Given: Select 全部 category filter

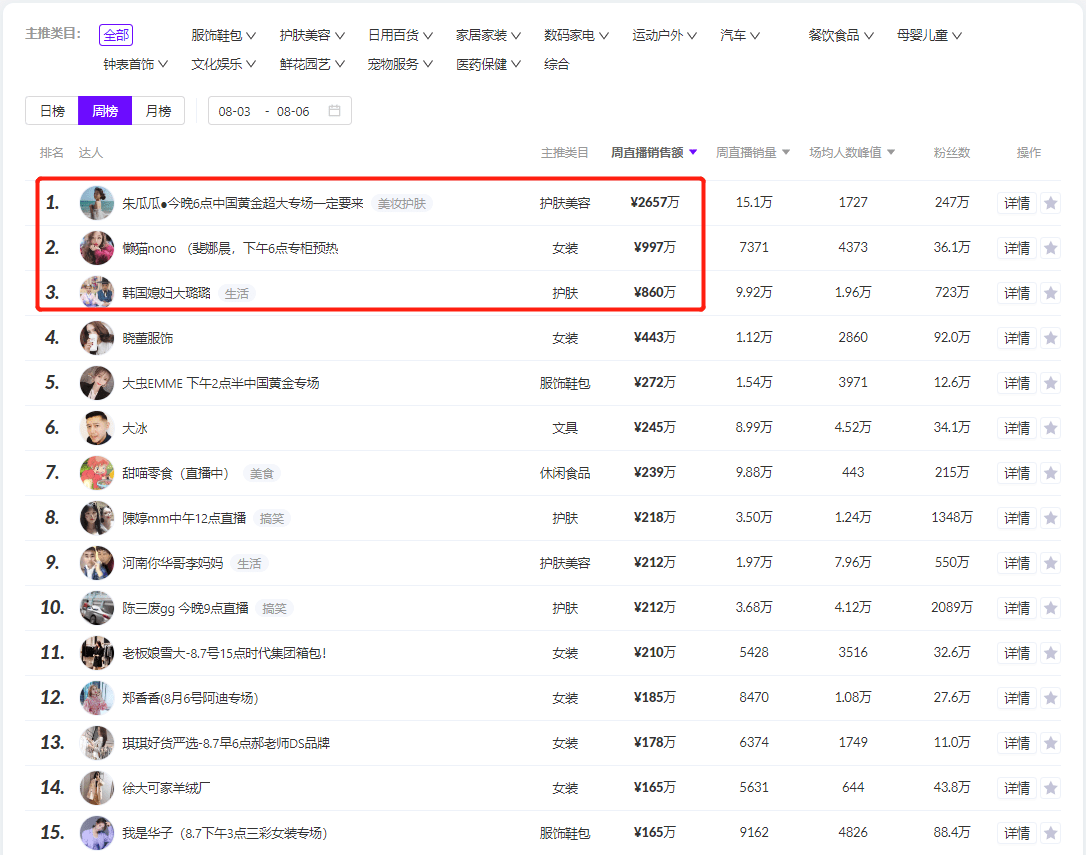Looking at the screenshot, I should 116,35.
